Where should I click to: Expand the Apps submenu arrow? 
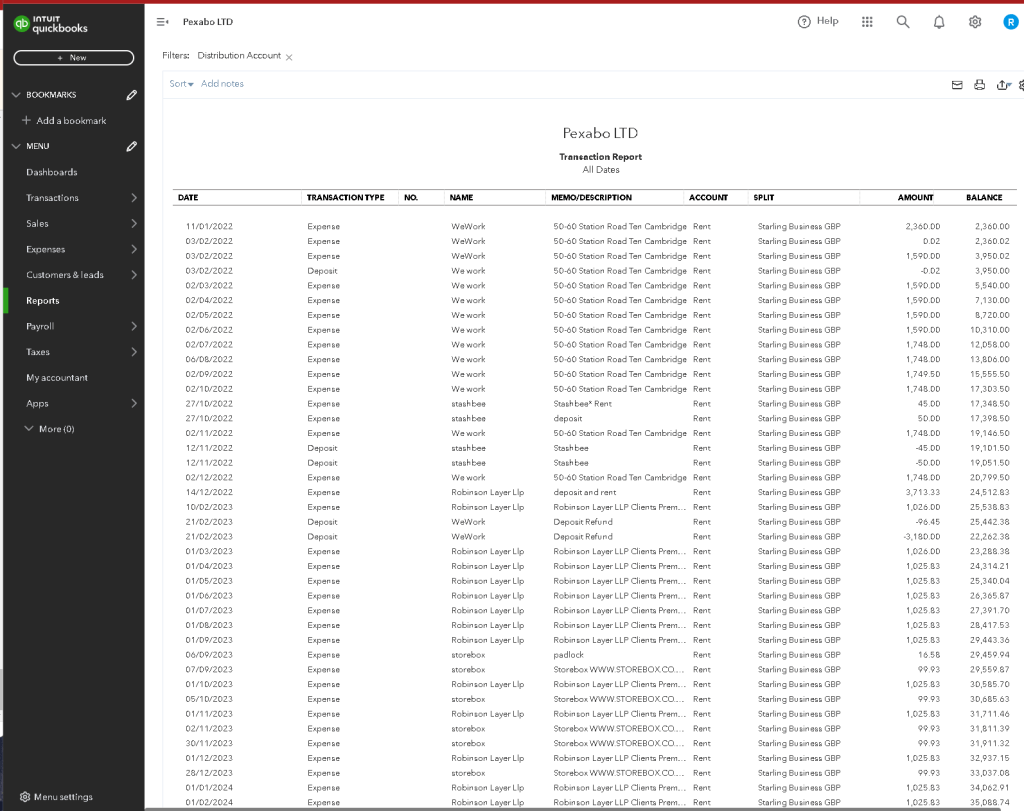(x=134, y=403)
